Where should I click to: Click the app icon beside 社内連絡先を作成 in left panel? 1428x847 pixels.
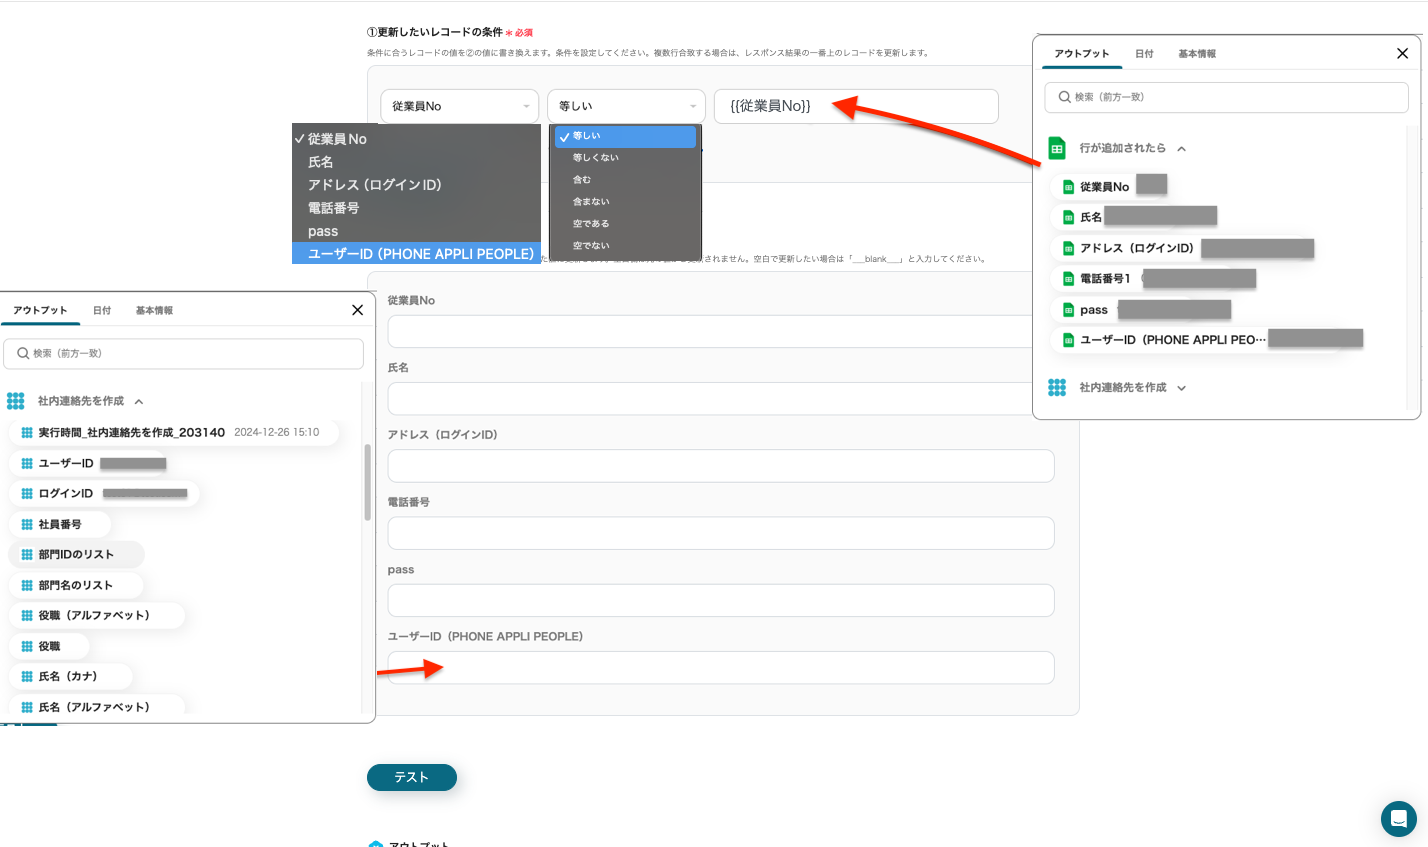tap(15, 401)
